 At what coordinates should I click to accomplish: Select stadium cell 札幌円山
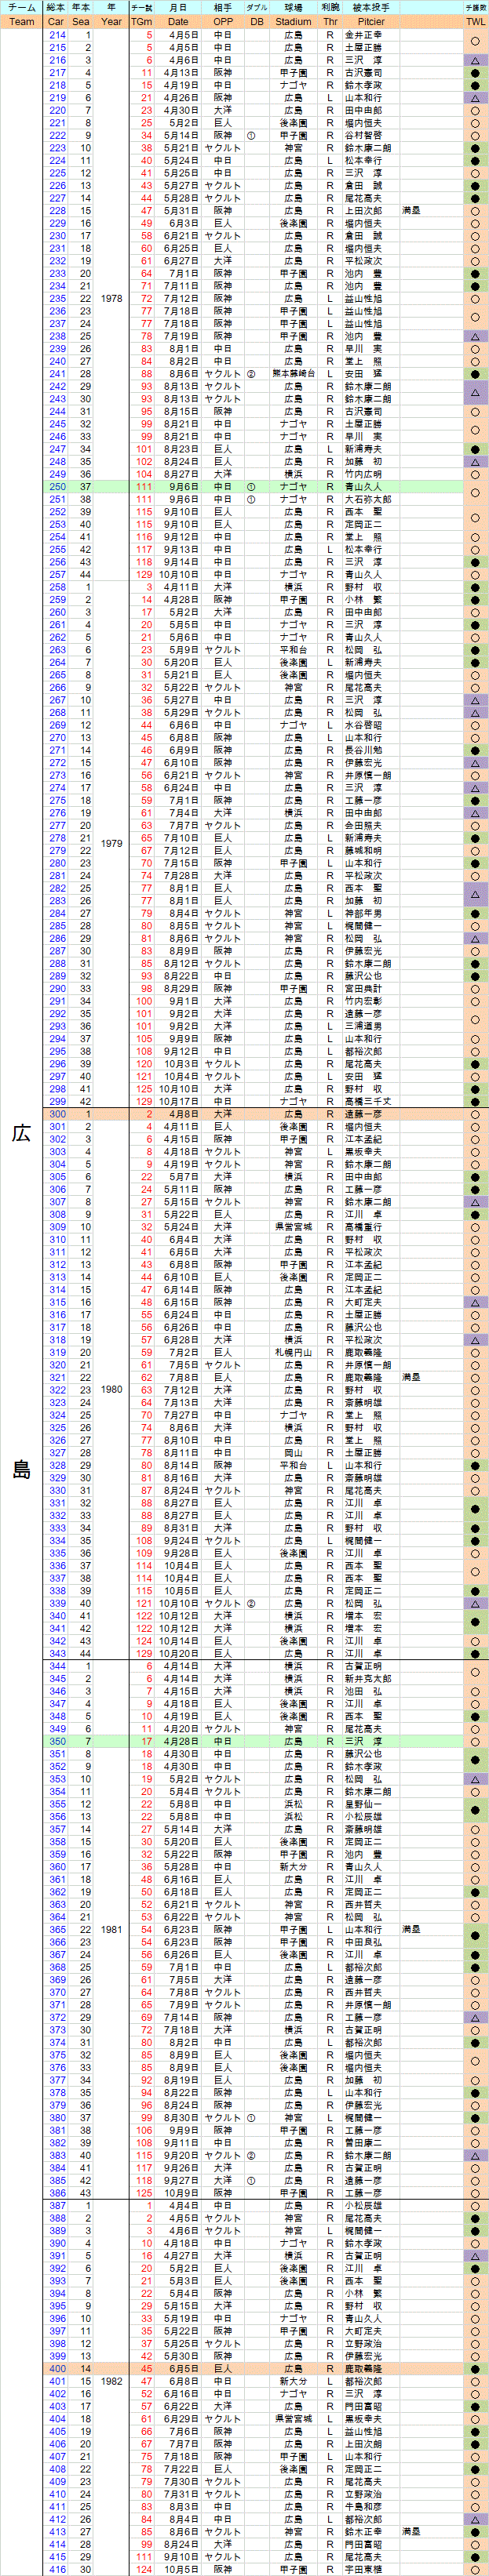coord(293,1352)
